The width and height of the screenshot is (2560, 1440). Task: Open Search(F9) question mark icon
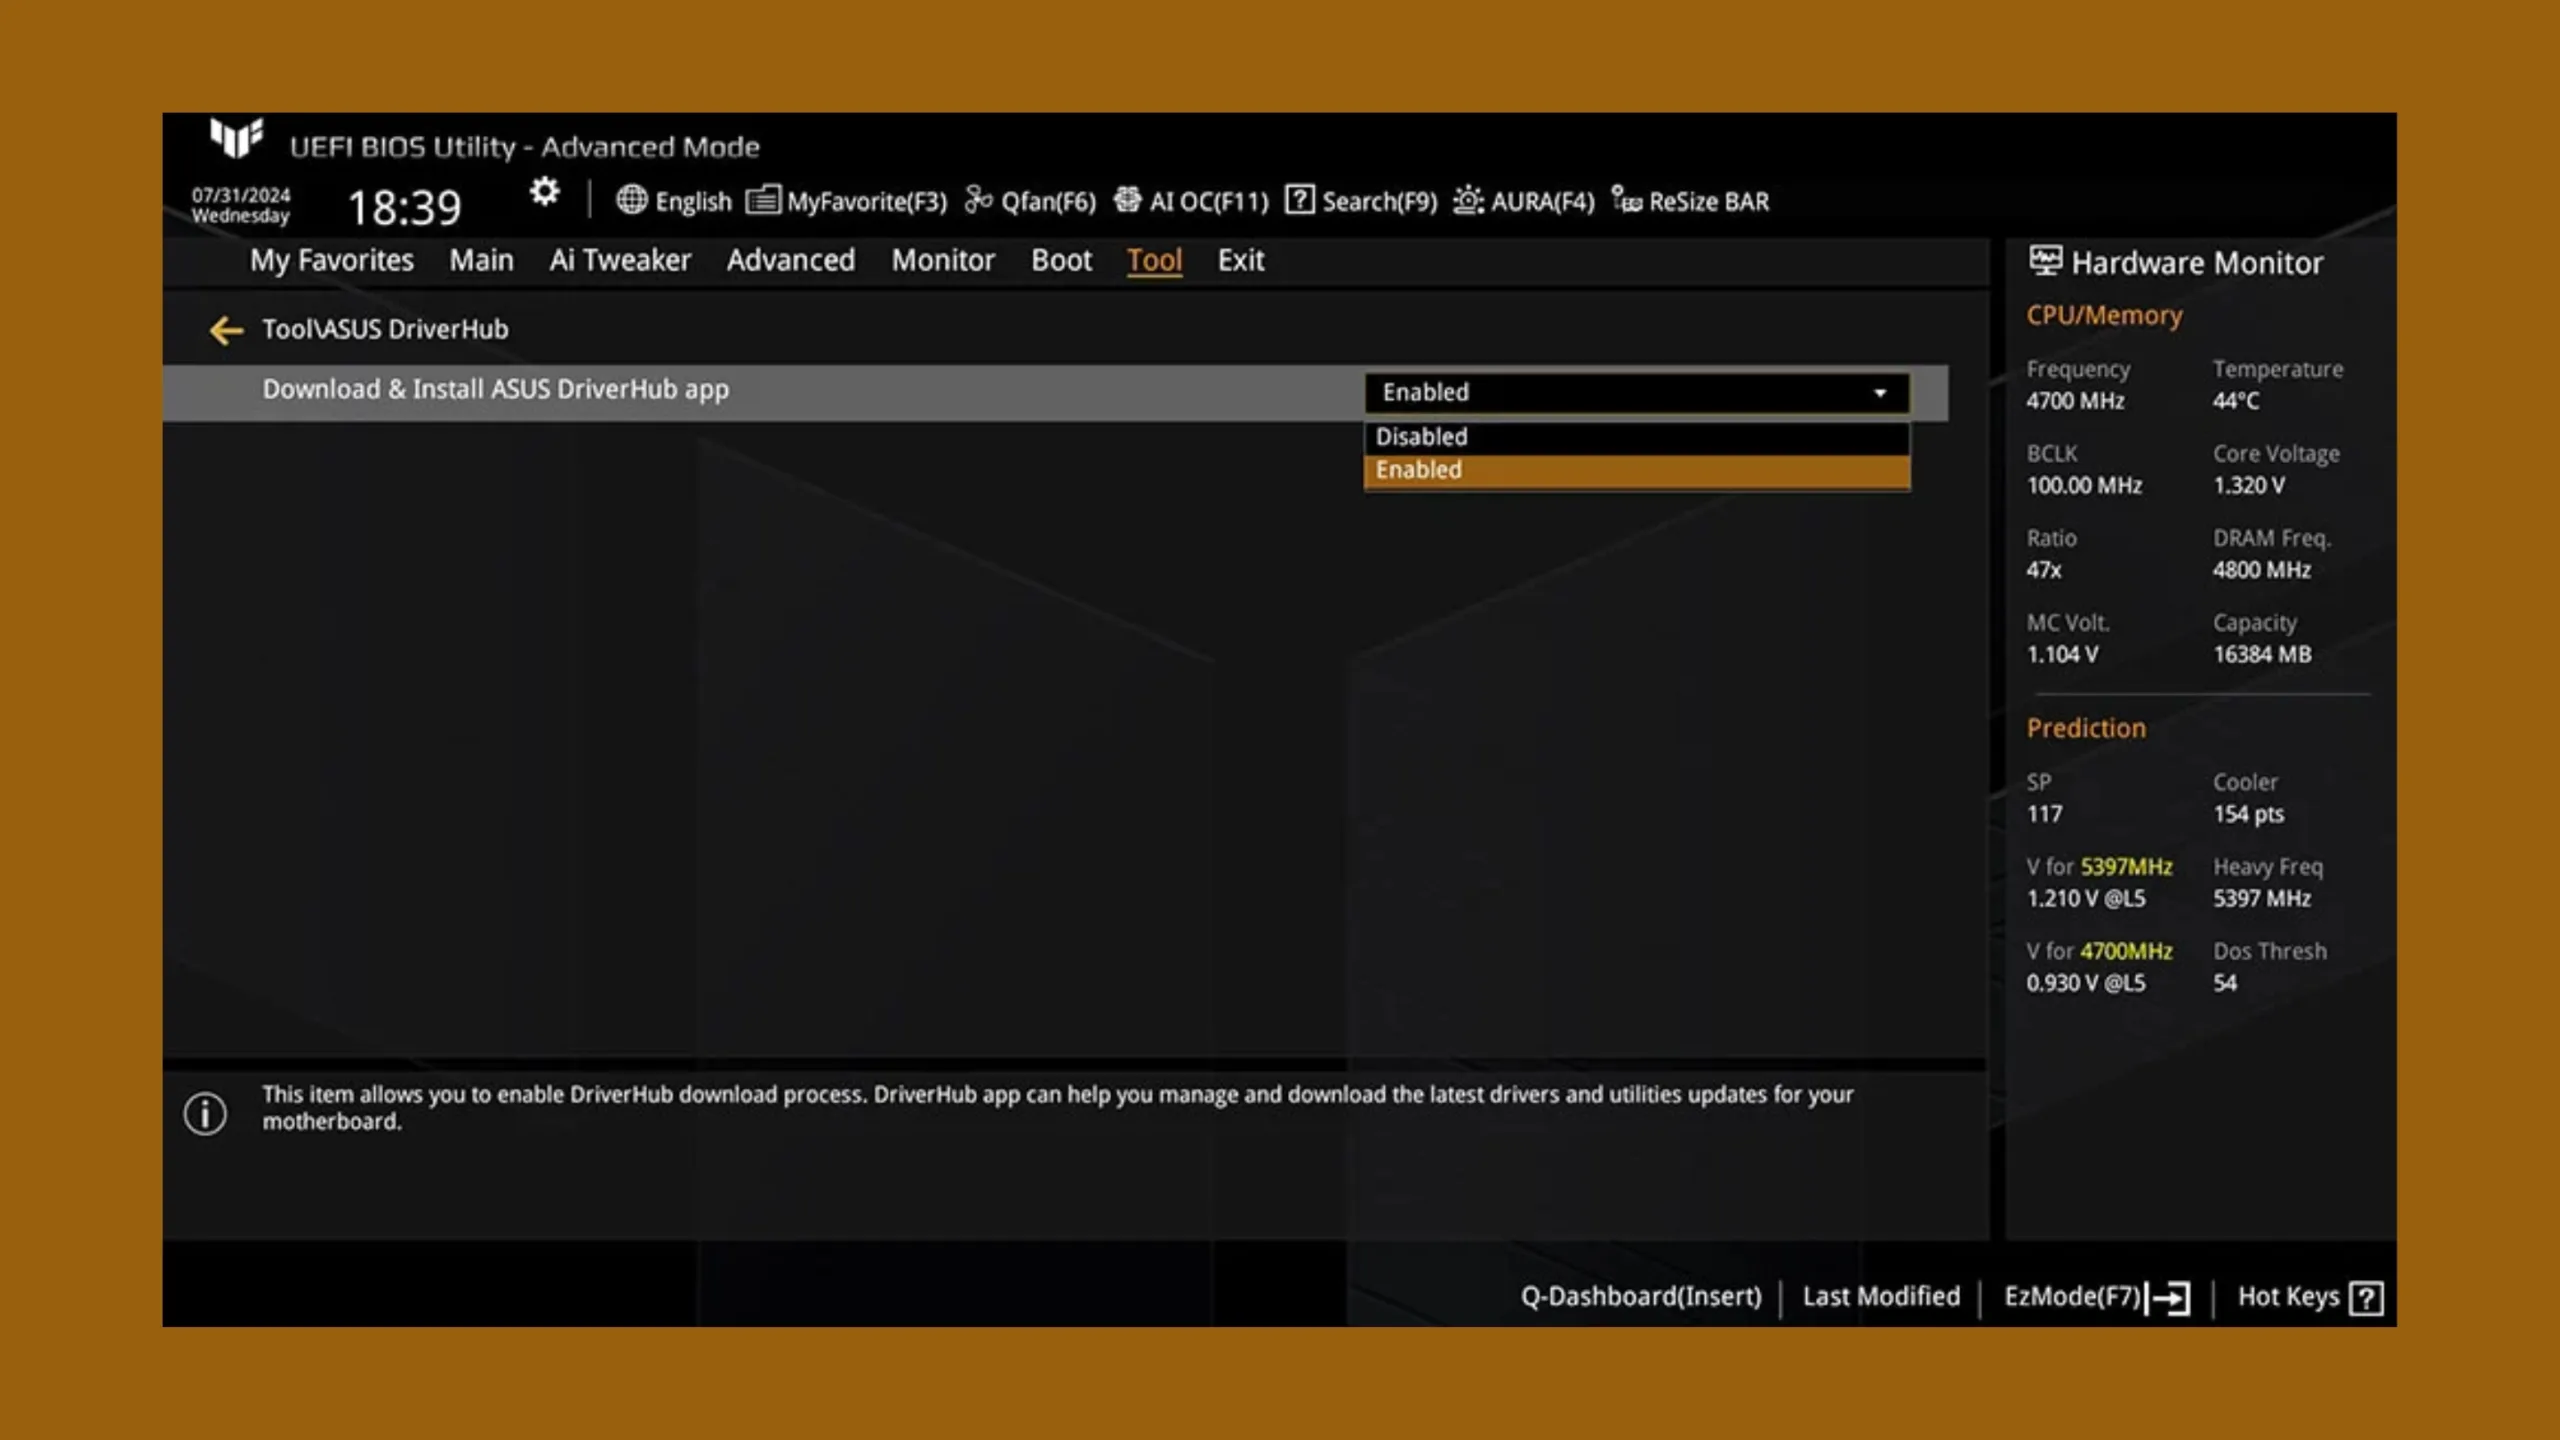(1299, 200)
